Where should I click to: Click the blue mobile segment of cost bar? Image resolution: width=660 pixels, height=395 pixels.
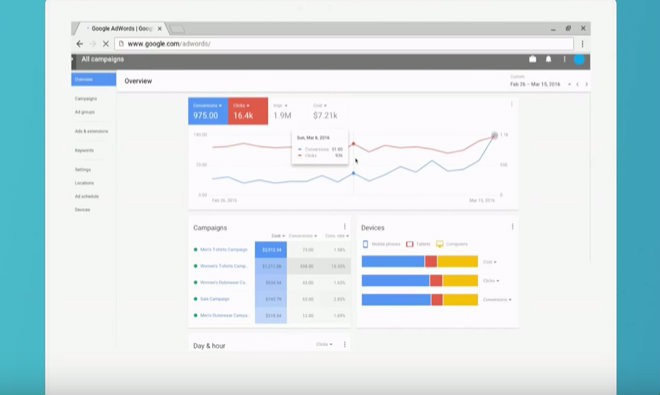(393, 262)
